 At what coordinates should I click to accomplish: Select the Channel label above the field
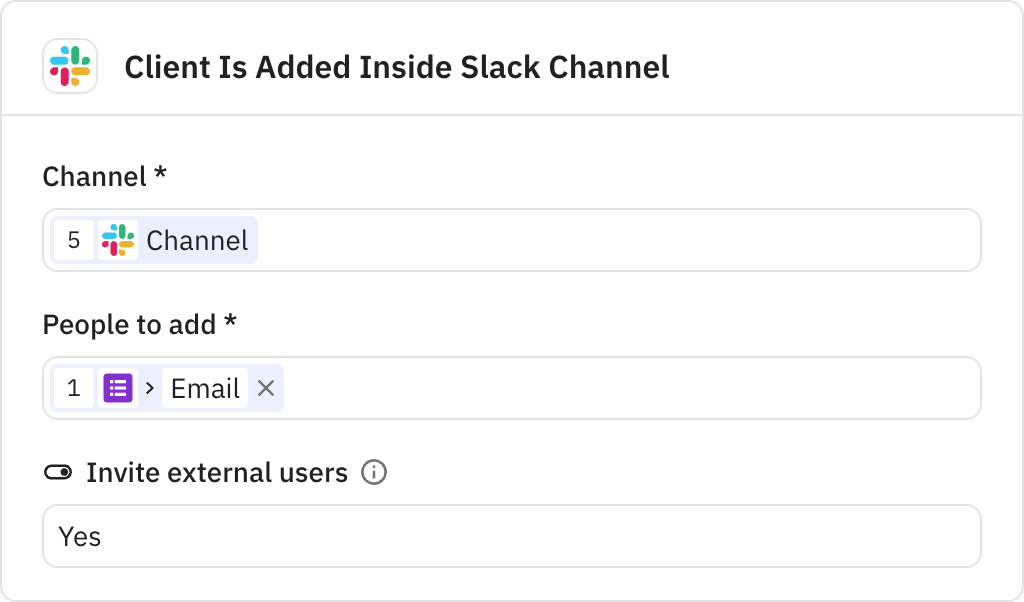[103, 177]
